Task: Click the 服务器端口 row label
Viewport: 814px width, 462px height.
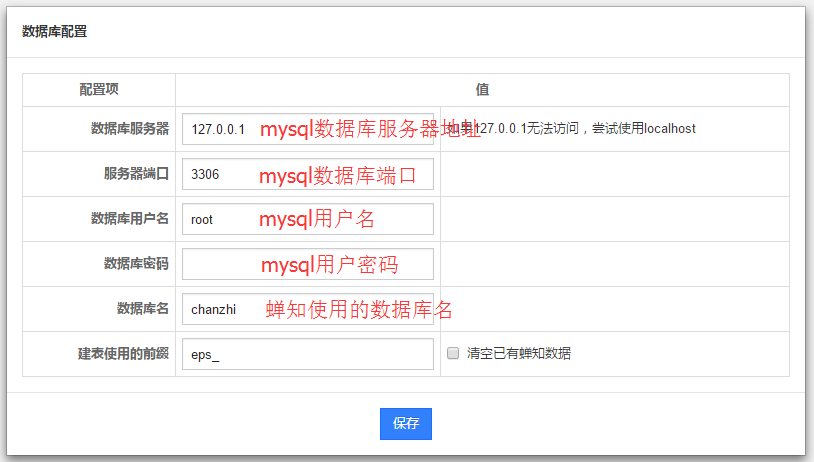Action: pyautogui.click(x=136, y=174)
